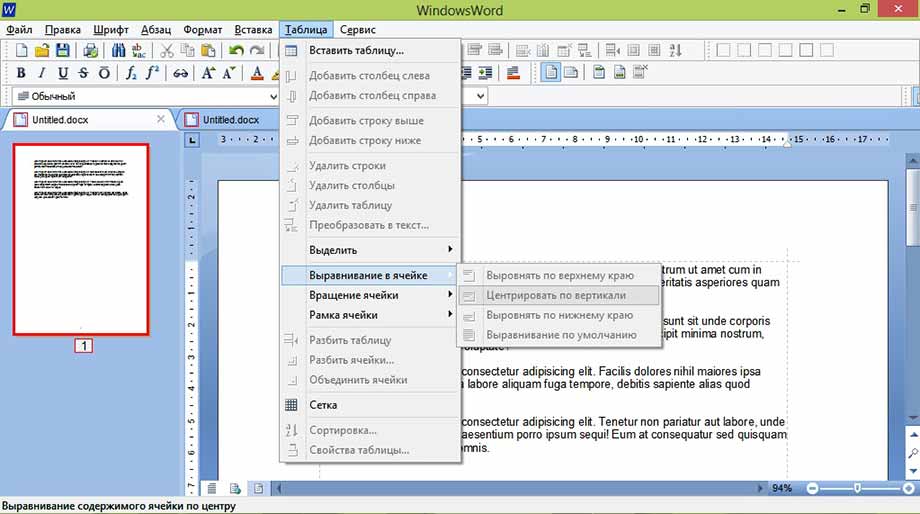This screenshot has width=920, height=514.
Task: Paste from clipboard icon
Action: pyautogui.click(x=208, y=50)
